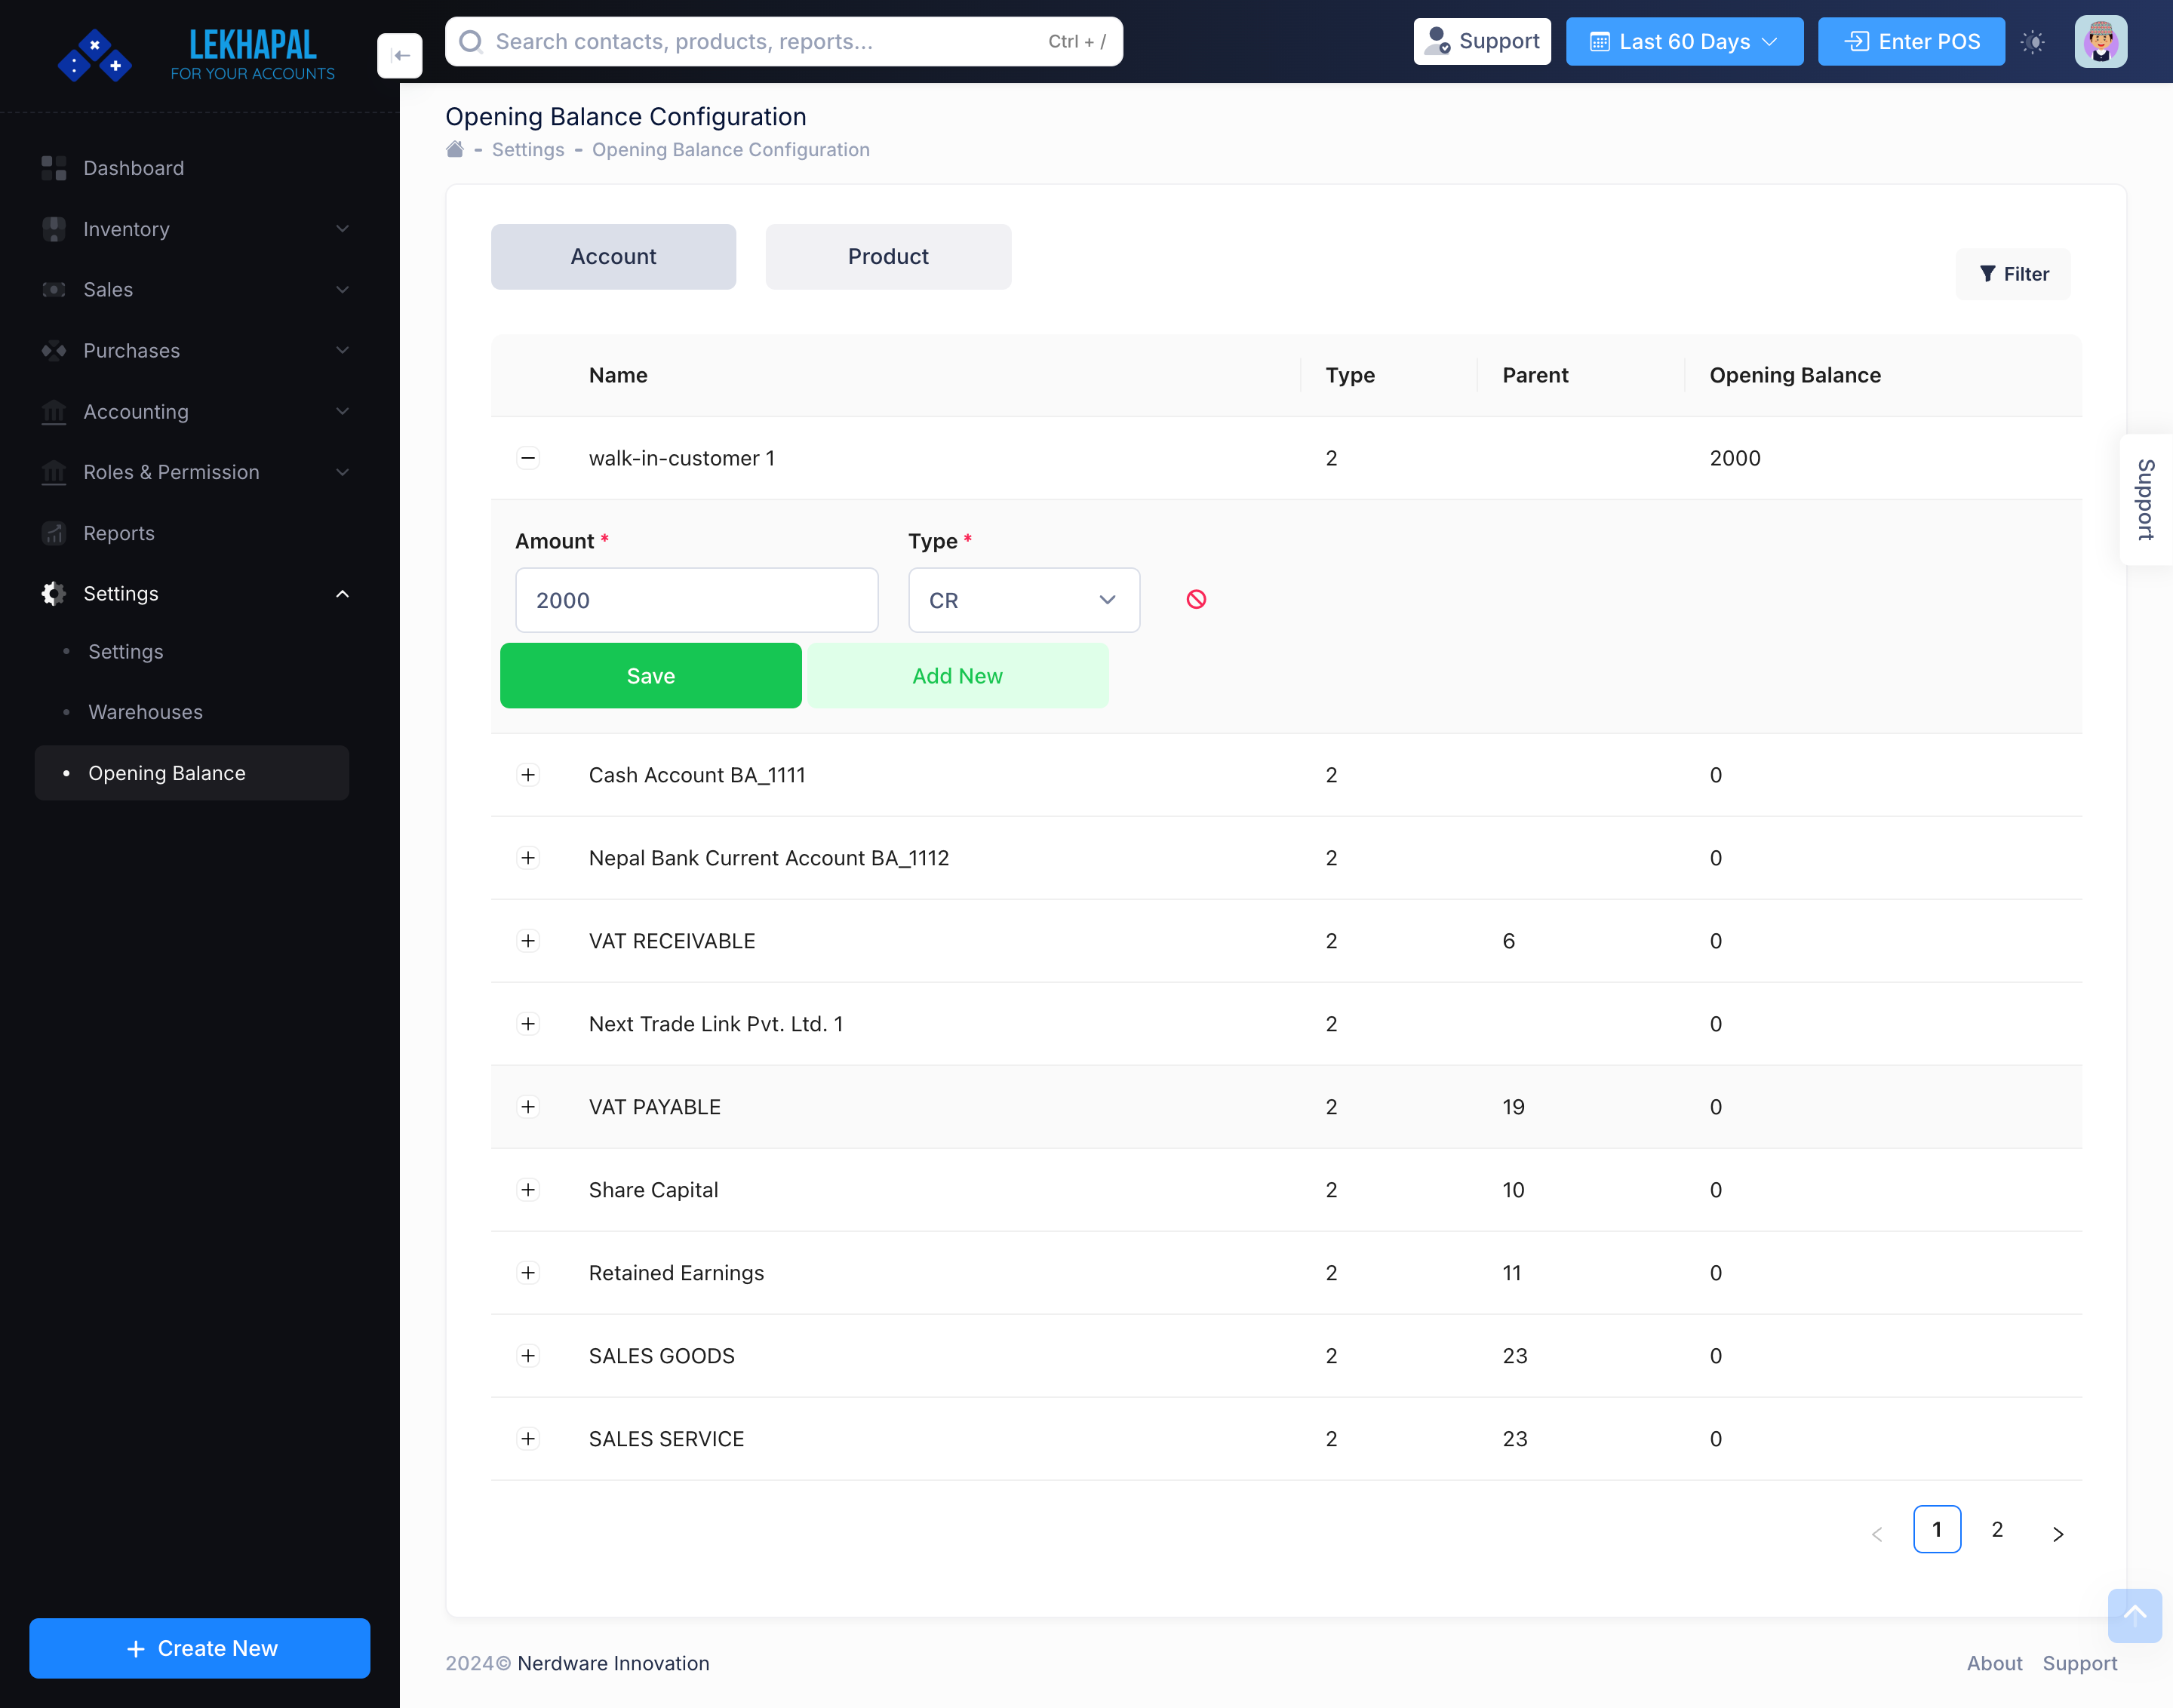Screen dimensions: 2173x1708
Task: Select the Account tab
Action: click(613, 256)
